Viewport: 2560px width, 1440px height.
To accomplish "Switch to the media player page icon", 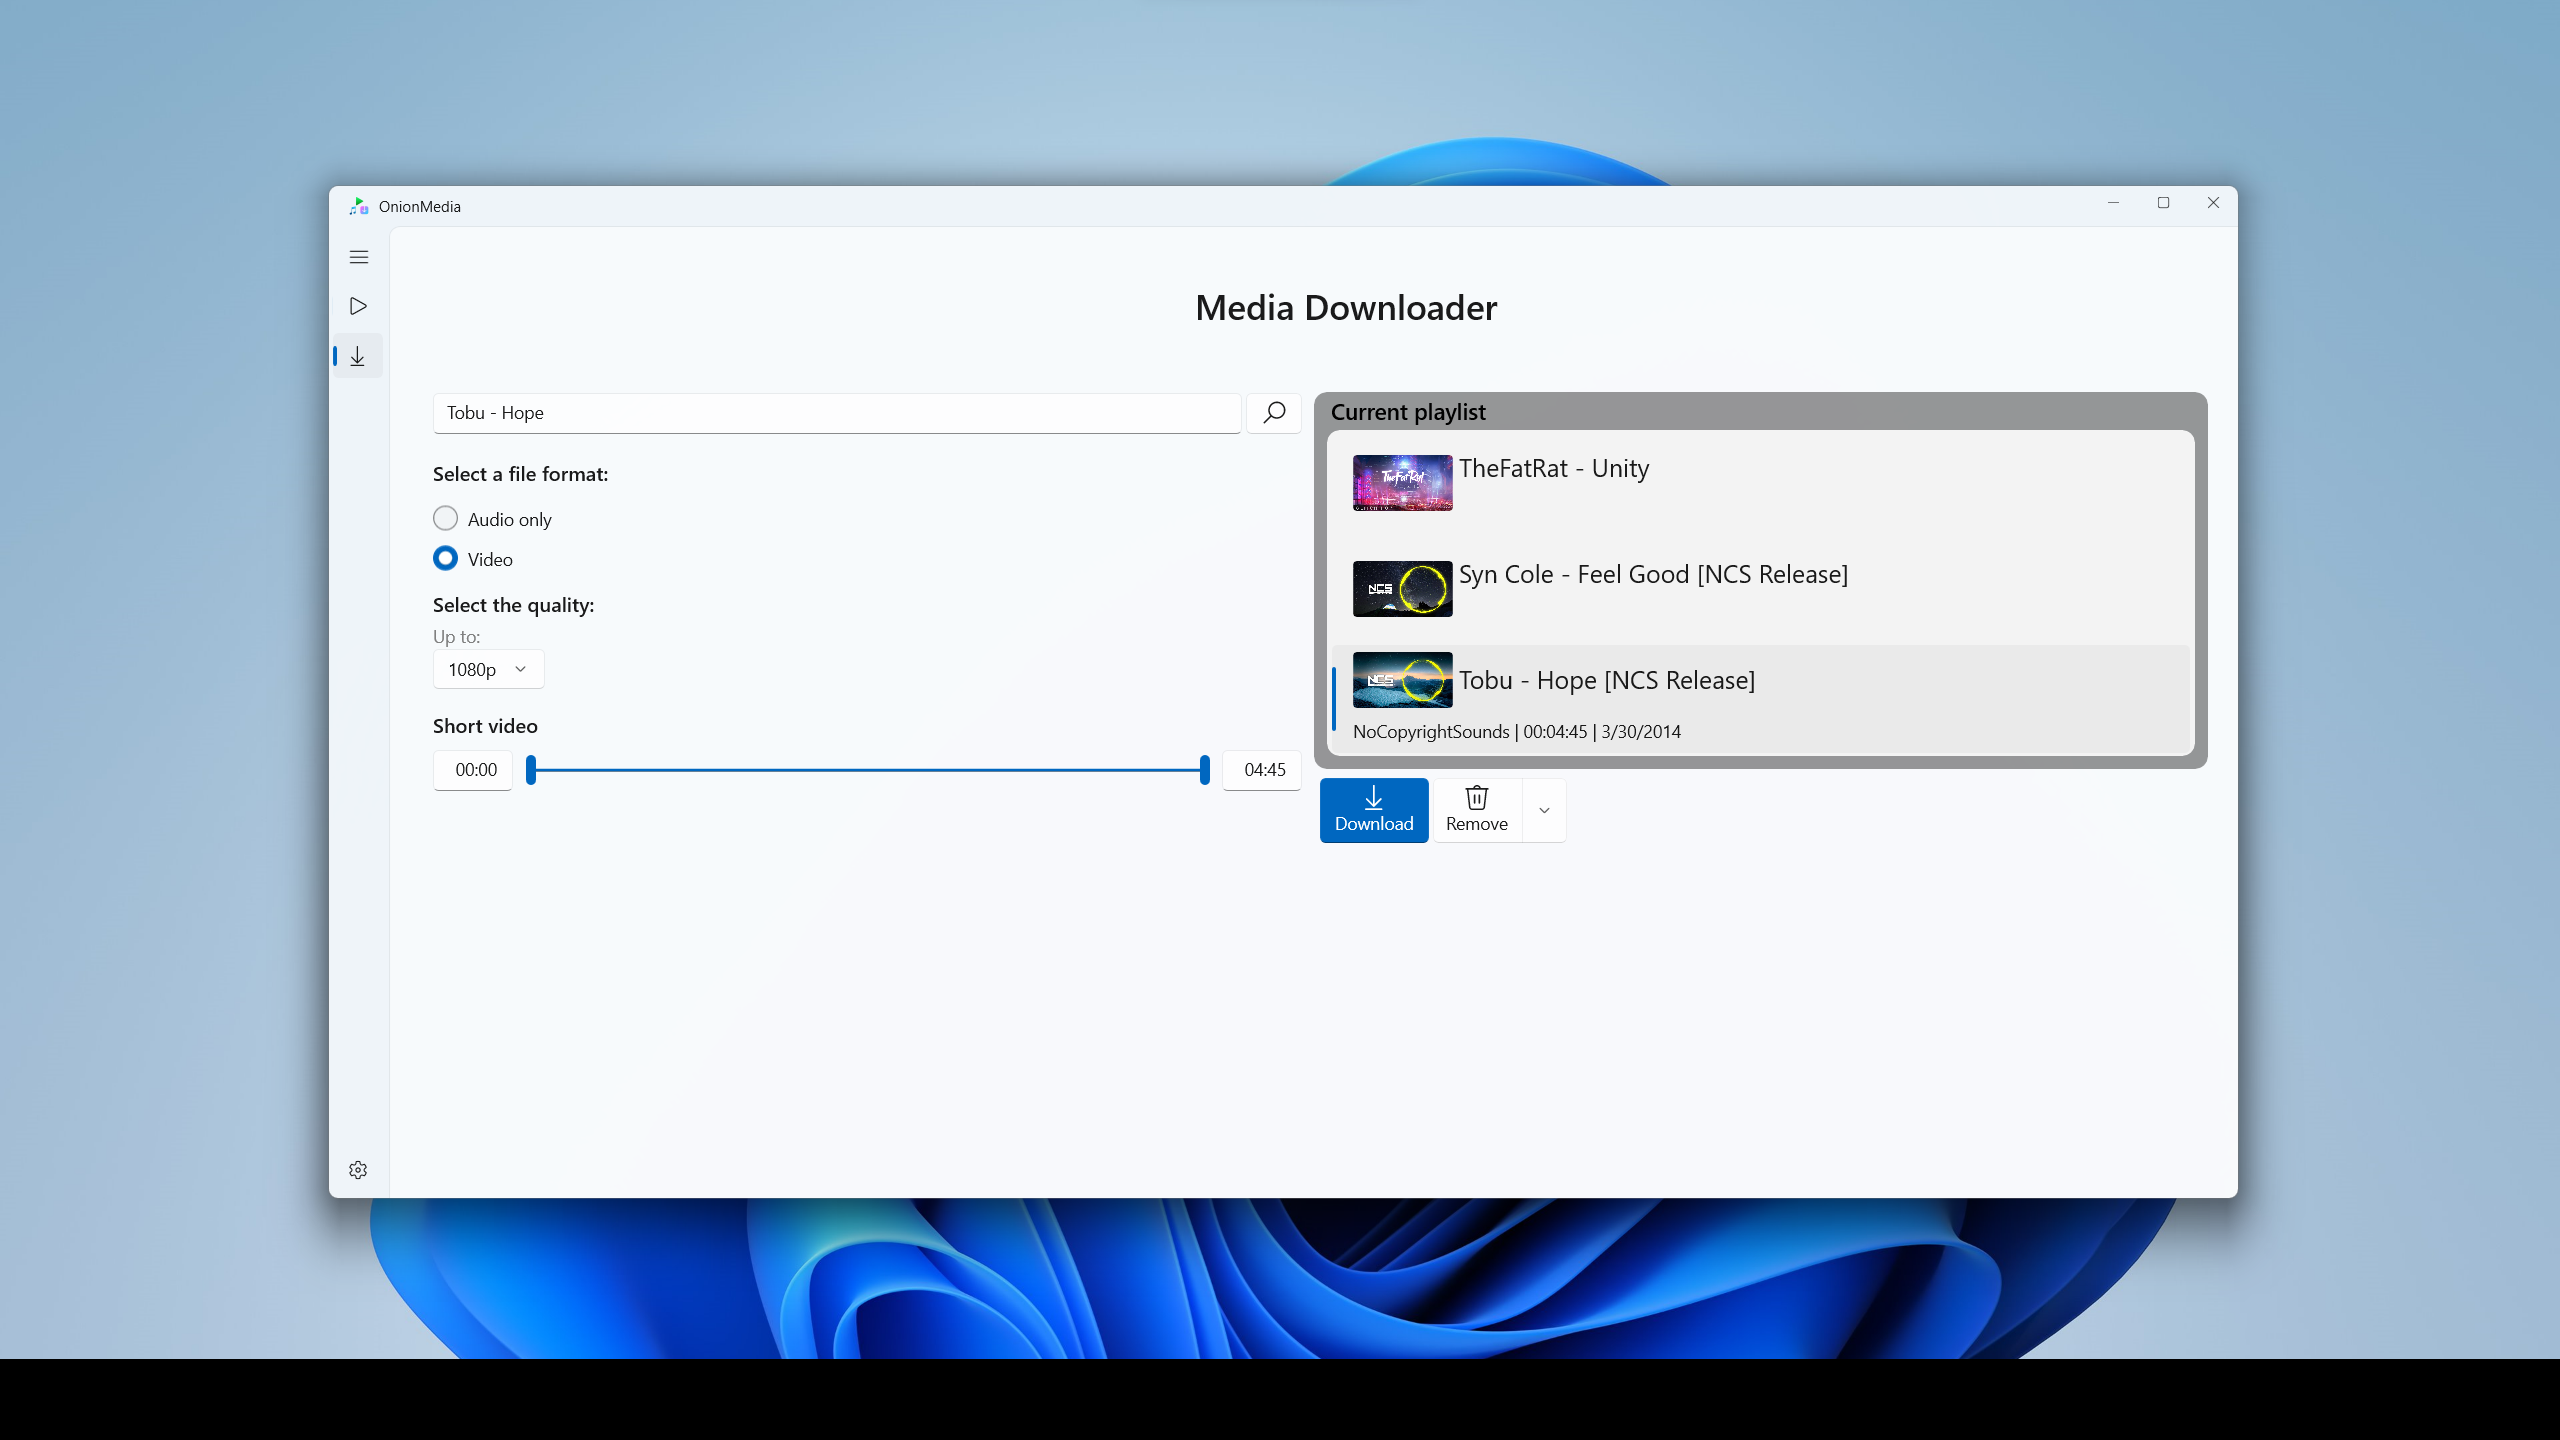I will (x=358, y=306).
